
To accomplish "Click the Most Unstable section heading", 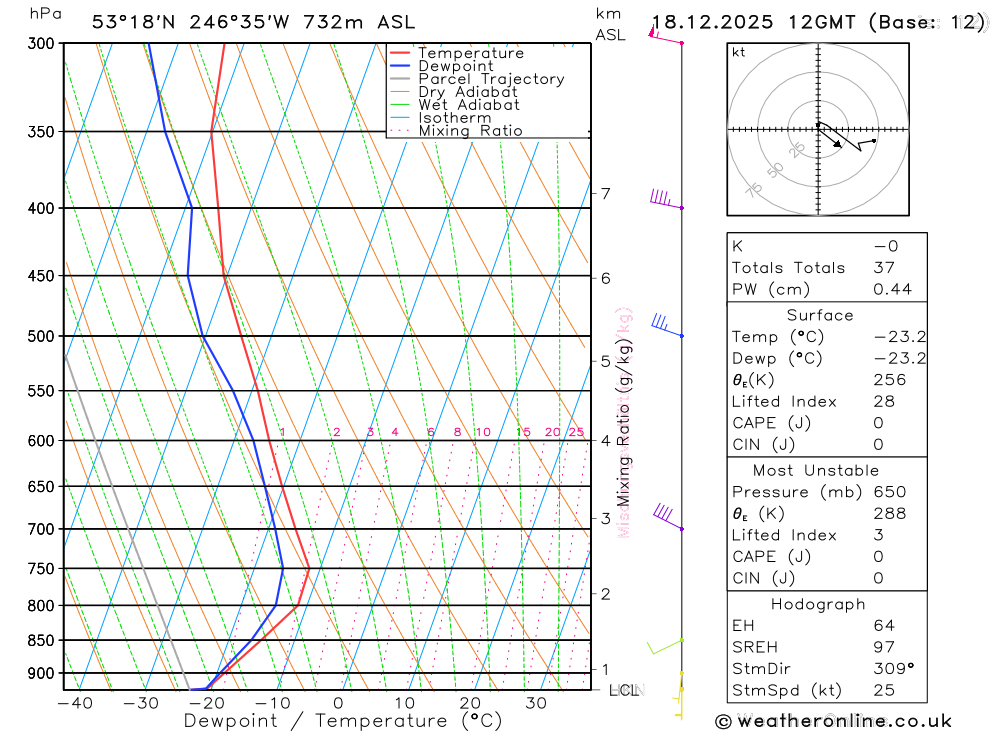I will (816, 470).
